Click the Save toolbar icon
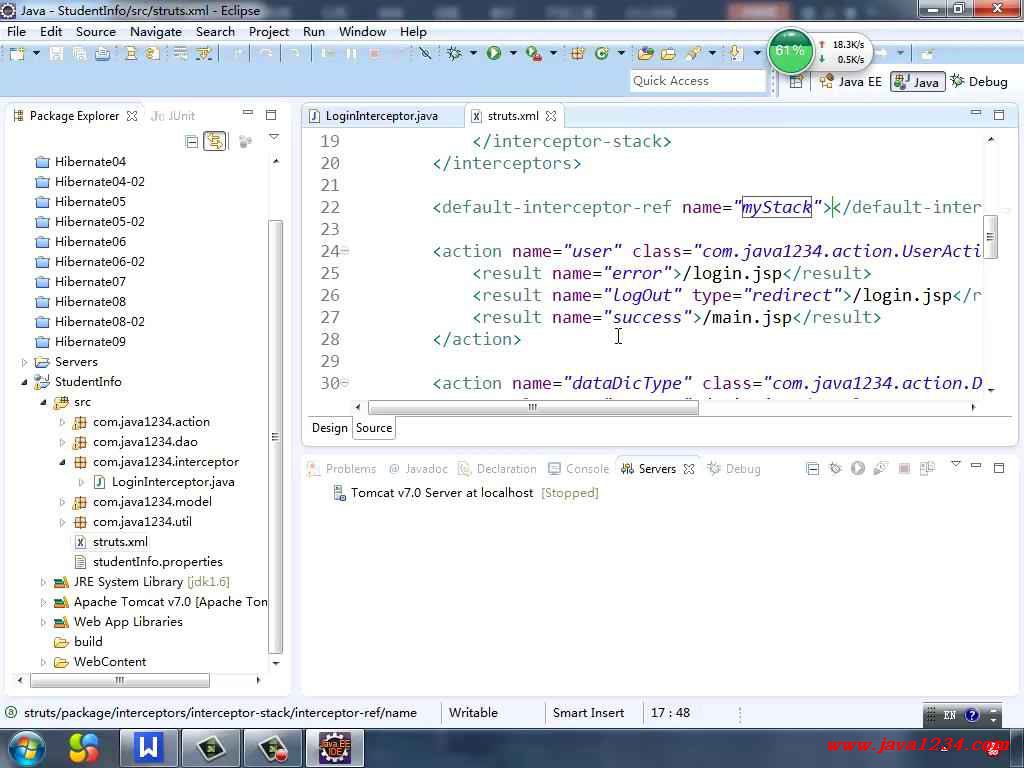Image resolution: width=1024 pixels, height=768 pixels. (56, 54)
